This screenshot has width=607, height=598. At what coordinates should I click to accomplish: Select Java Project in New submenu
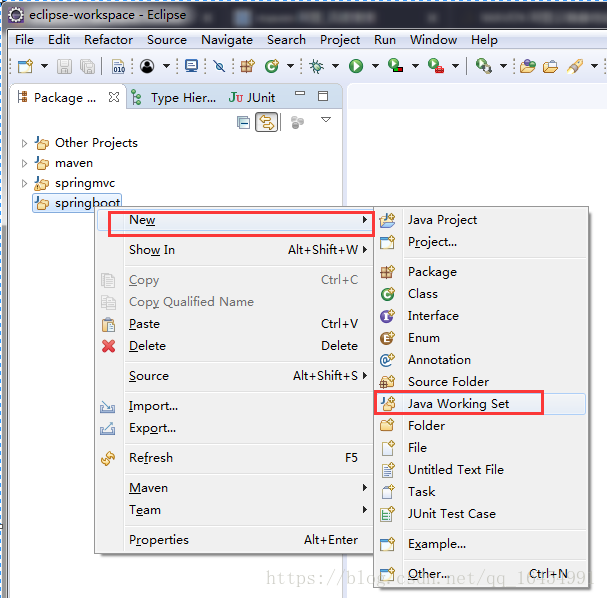(480, 220)
